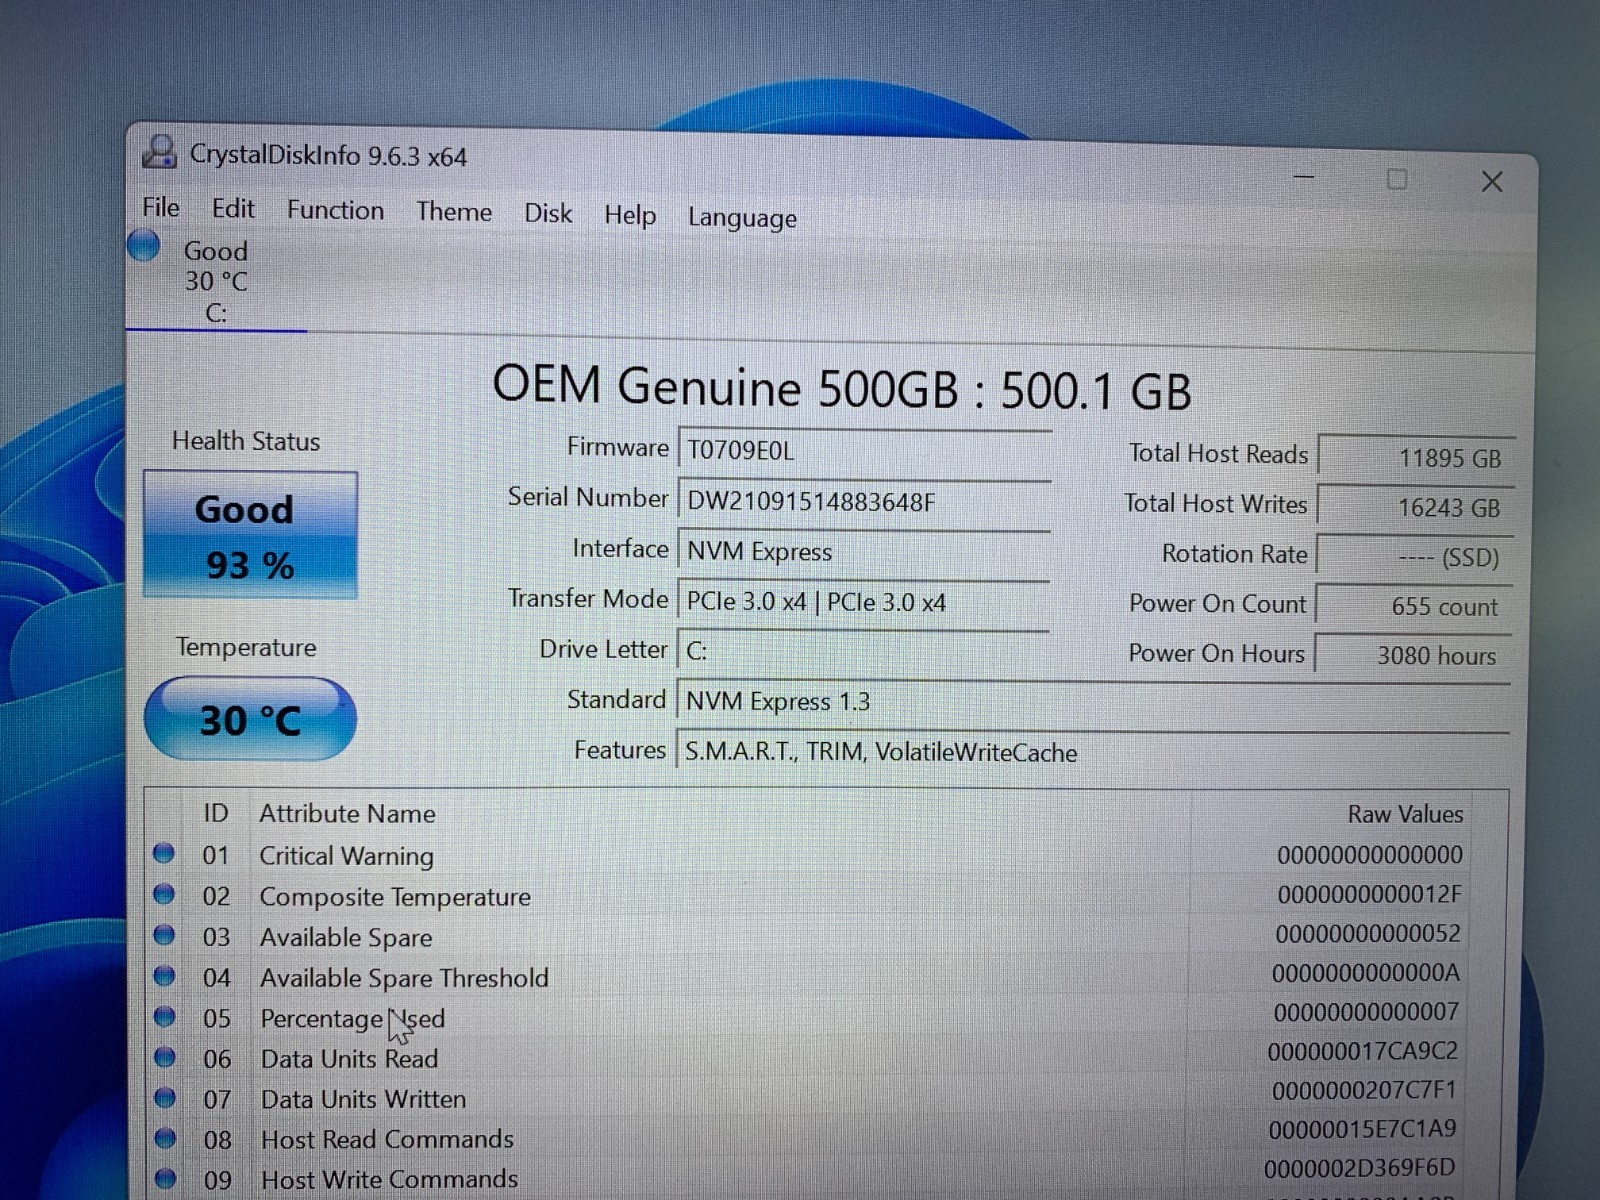
Task: Open the Theme menu
Action: 454,212
